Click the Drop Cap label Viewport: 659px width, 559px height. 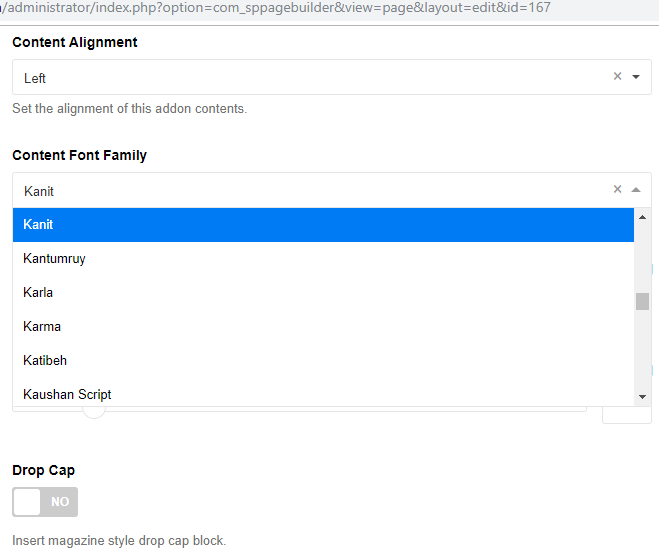coord(43,470)
